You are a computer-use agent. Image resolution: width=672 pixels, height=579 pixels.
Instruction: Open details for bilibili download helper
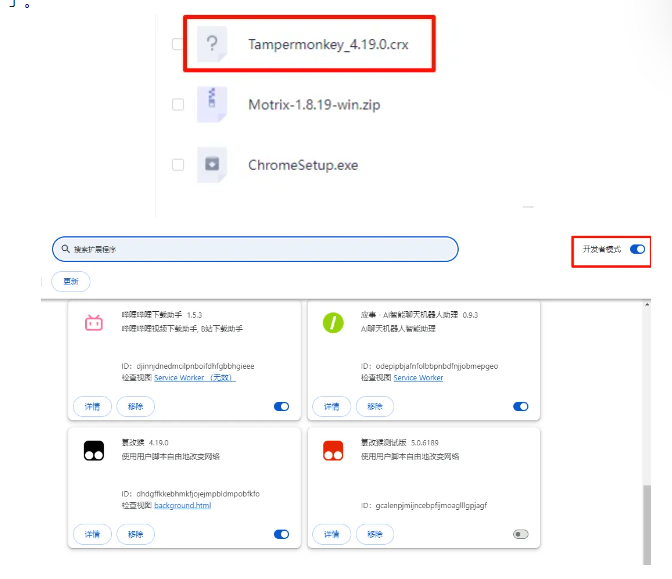pos(92,406)
